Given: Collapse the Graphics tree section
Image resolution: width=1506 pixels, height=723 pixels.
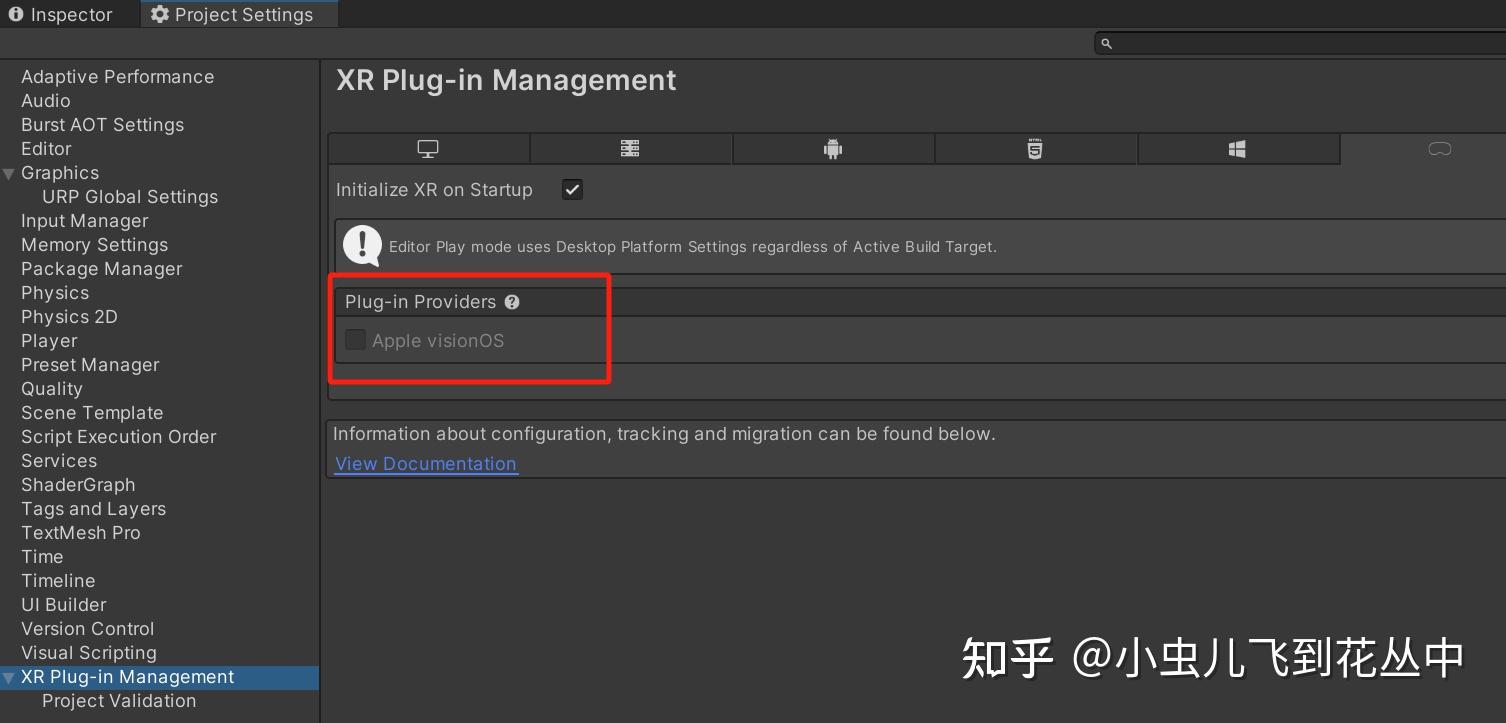Looking at the screenshot, I should point(9,174).
